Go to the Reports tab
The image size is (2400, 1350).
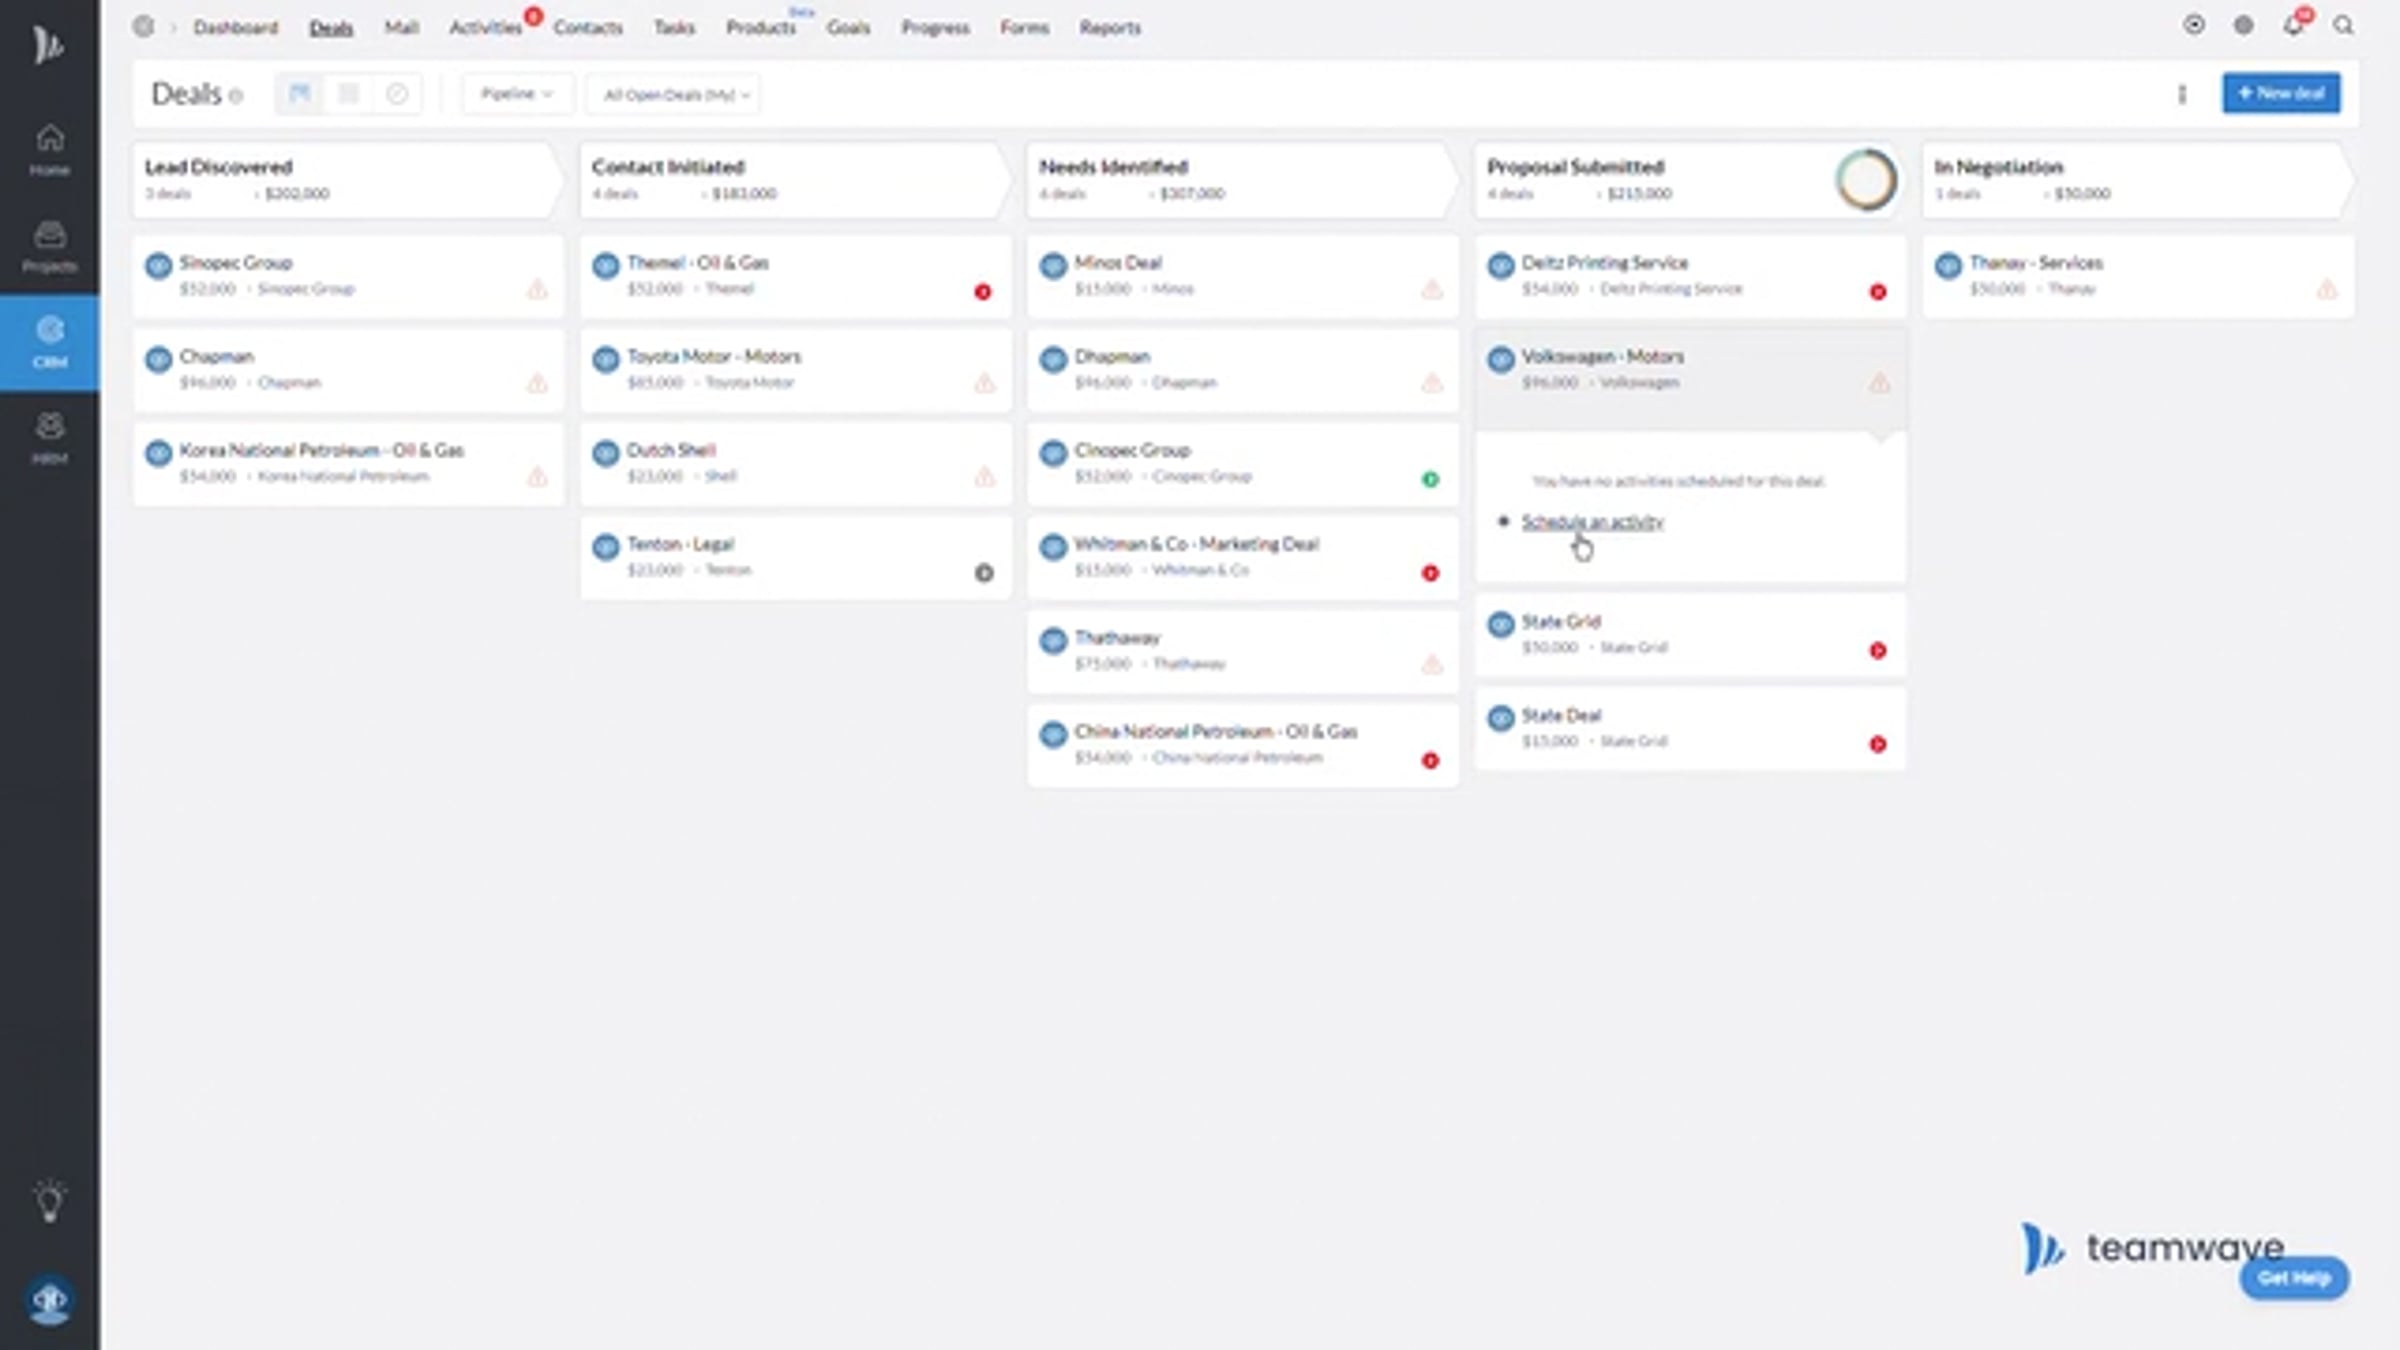(1110, 28)
